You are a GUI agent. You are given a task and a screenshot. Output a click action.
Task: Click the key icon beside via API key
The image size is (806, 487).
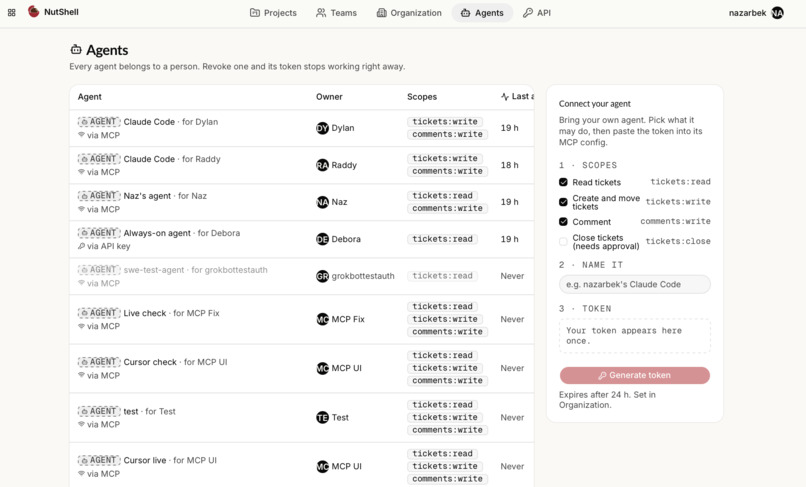[81, 246]
